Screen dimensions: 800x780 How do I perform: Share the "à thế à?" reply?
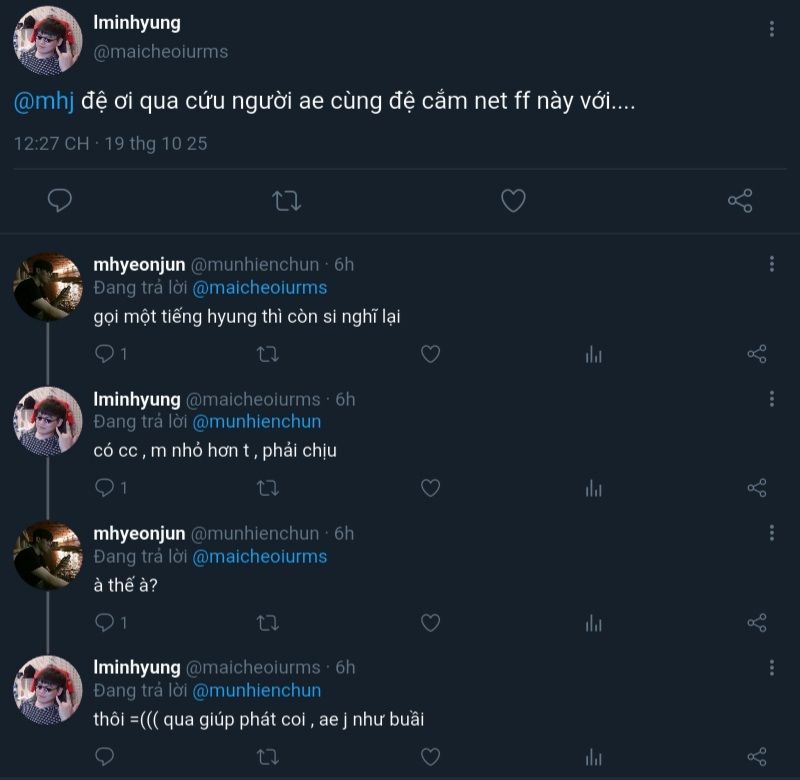757,623
